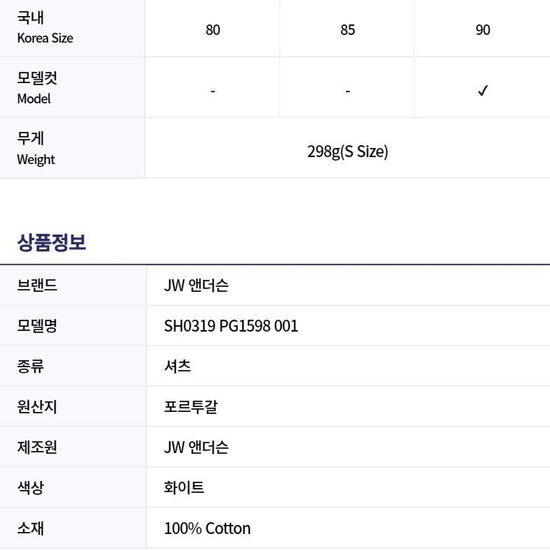Select Korea size 90 cell

[x=482, y=30]
